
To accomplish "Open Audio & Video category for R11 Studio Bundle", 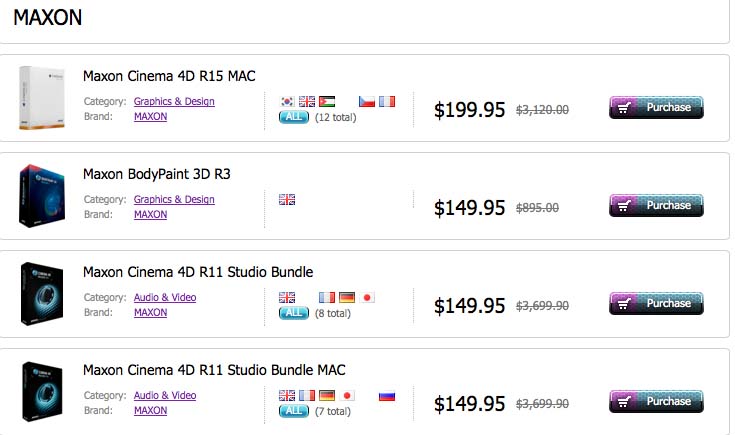I will tap(165, 297).
